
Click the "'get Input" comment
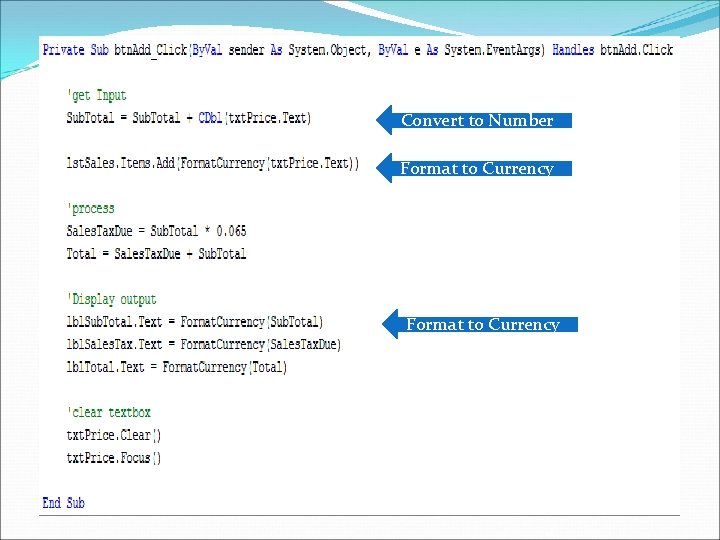(x=96, y=96)
